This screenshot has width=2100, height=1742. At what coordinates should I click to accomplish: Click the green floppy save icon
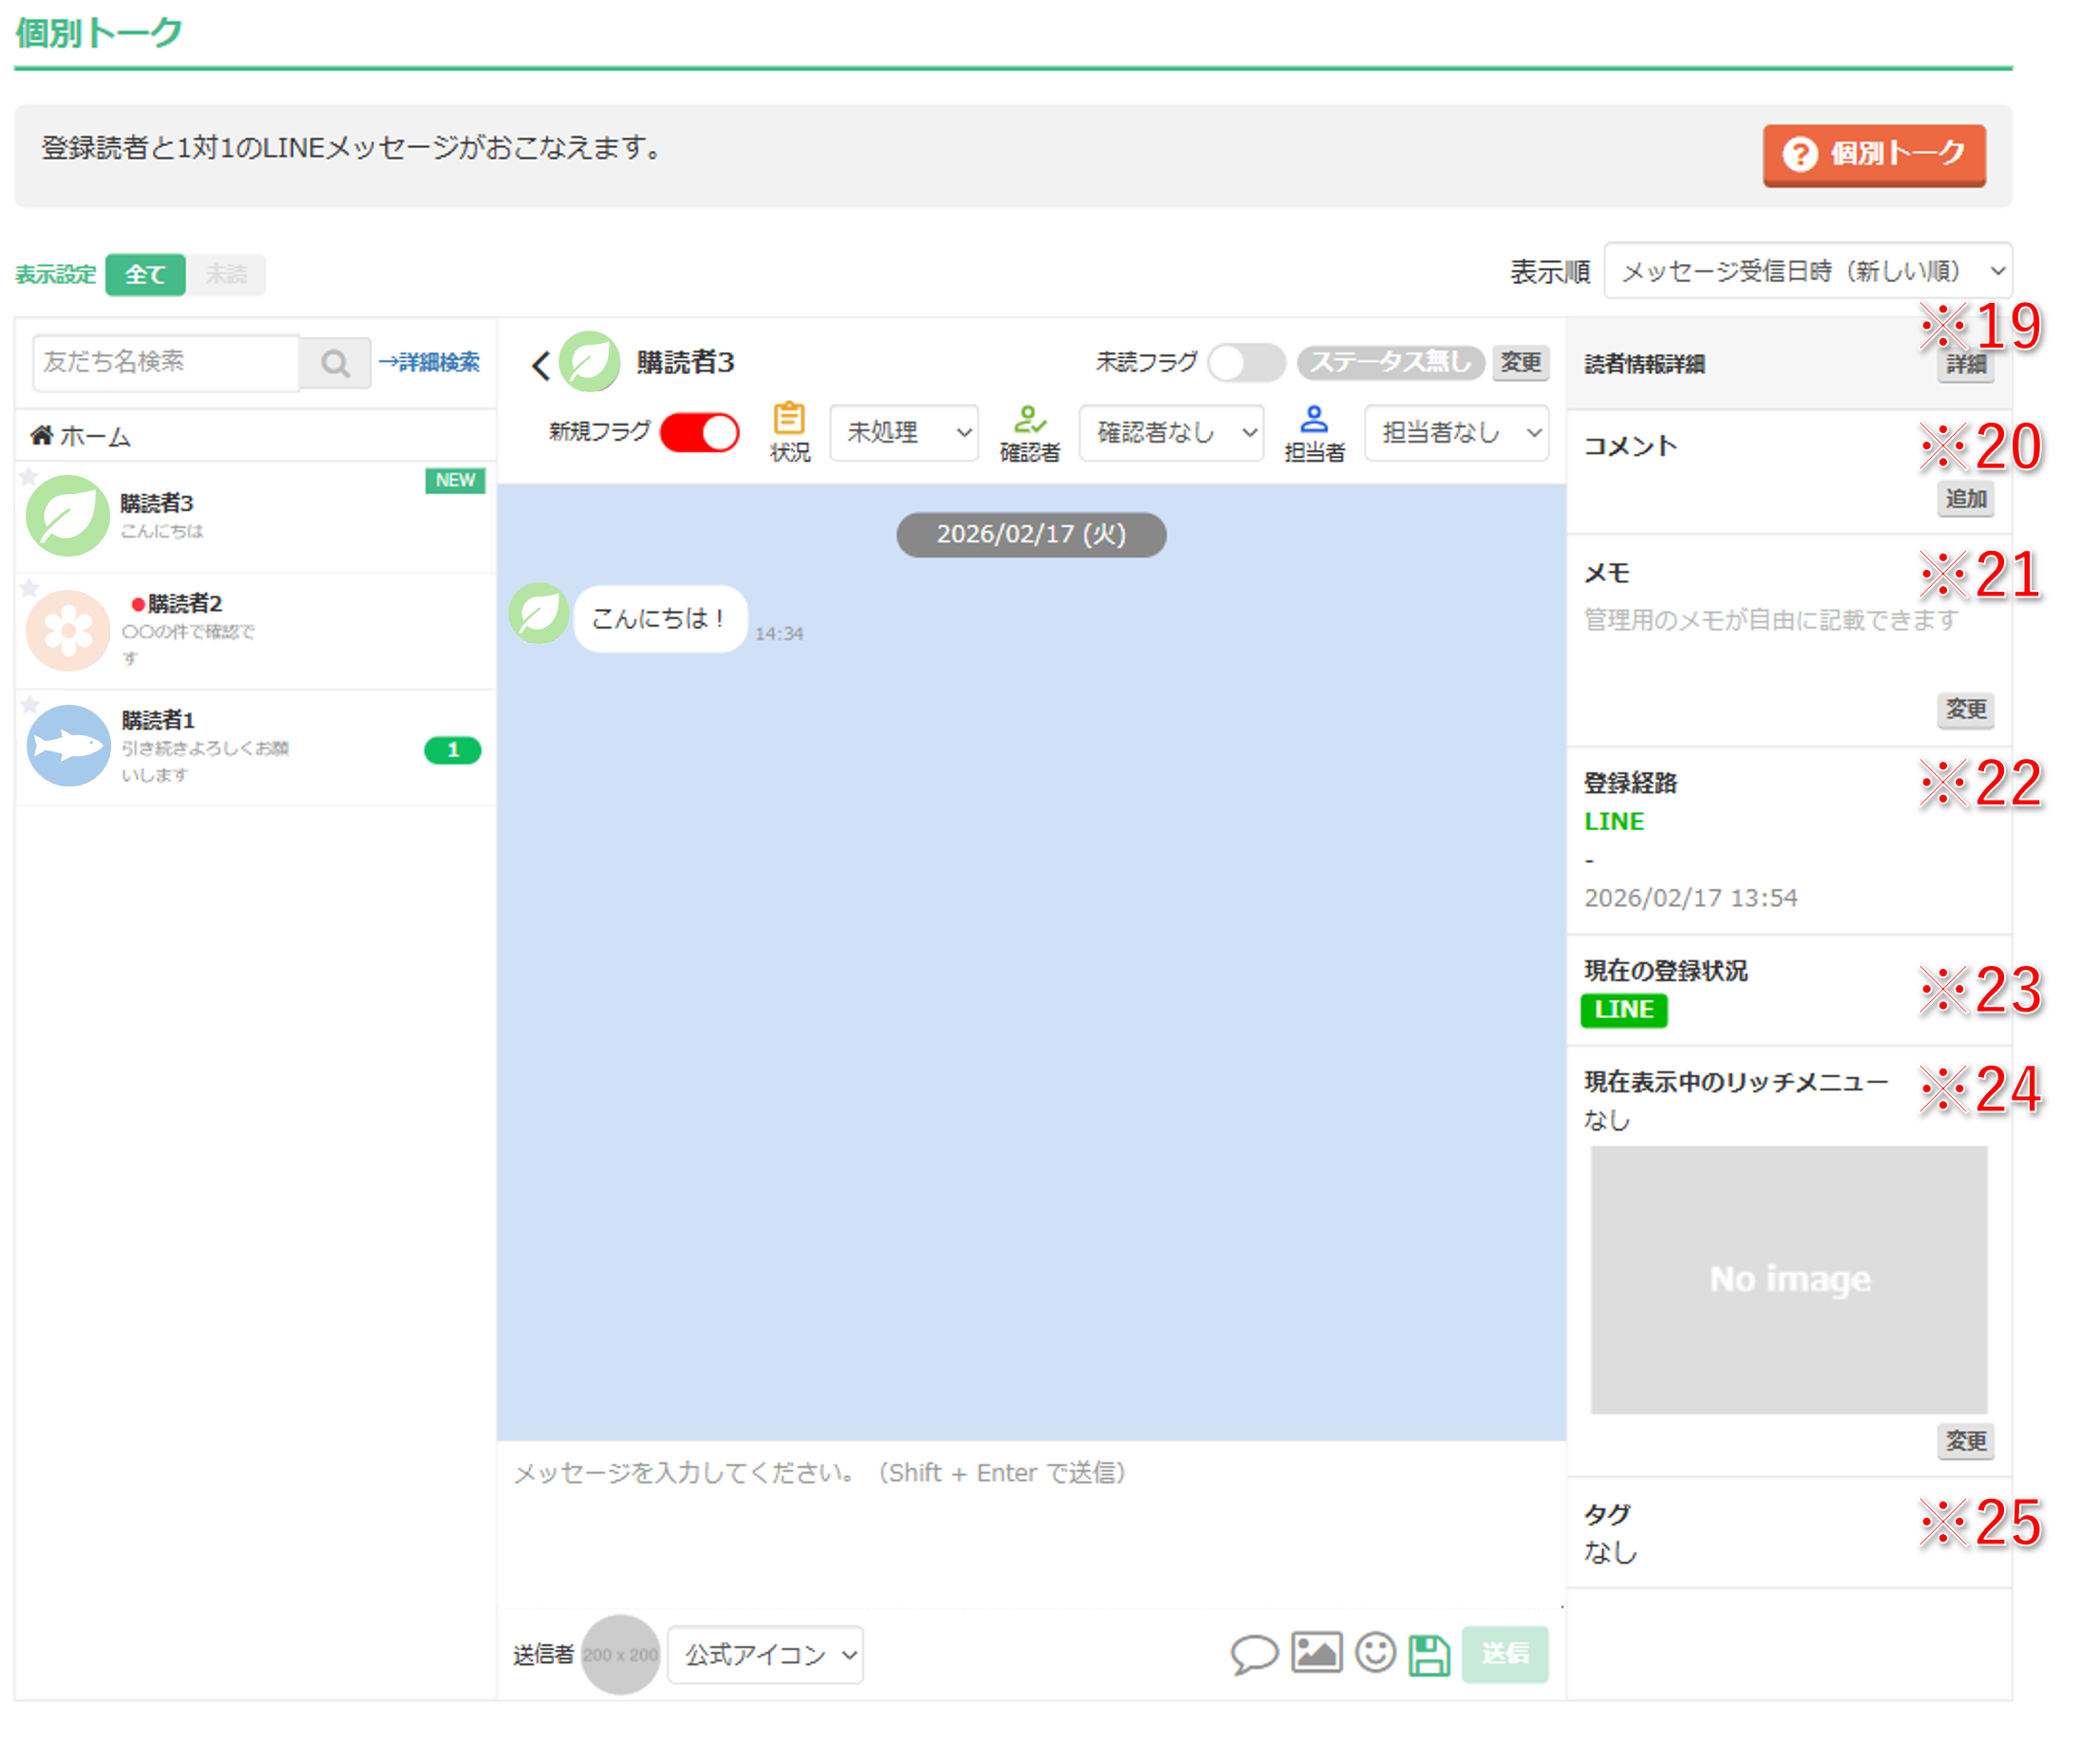click(x=1429, y=1654)
